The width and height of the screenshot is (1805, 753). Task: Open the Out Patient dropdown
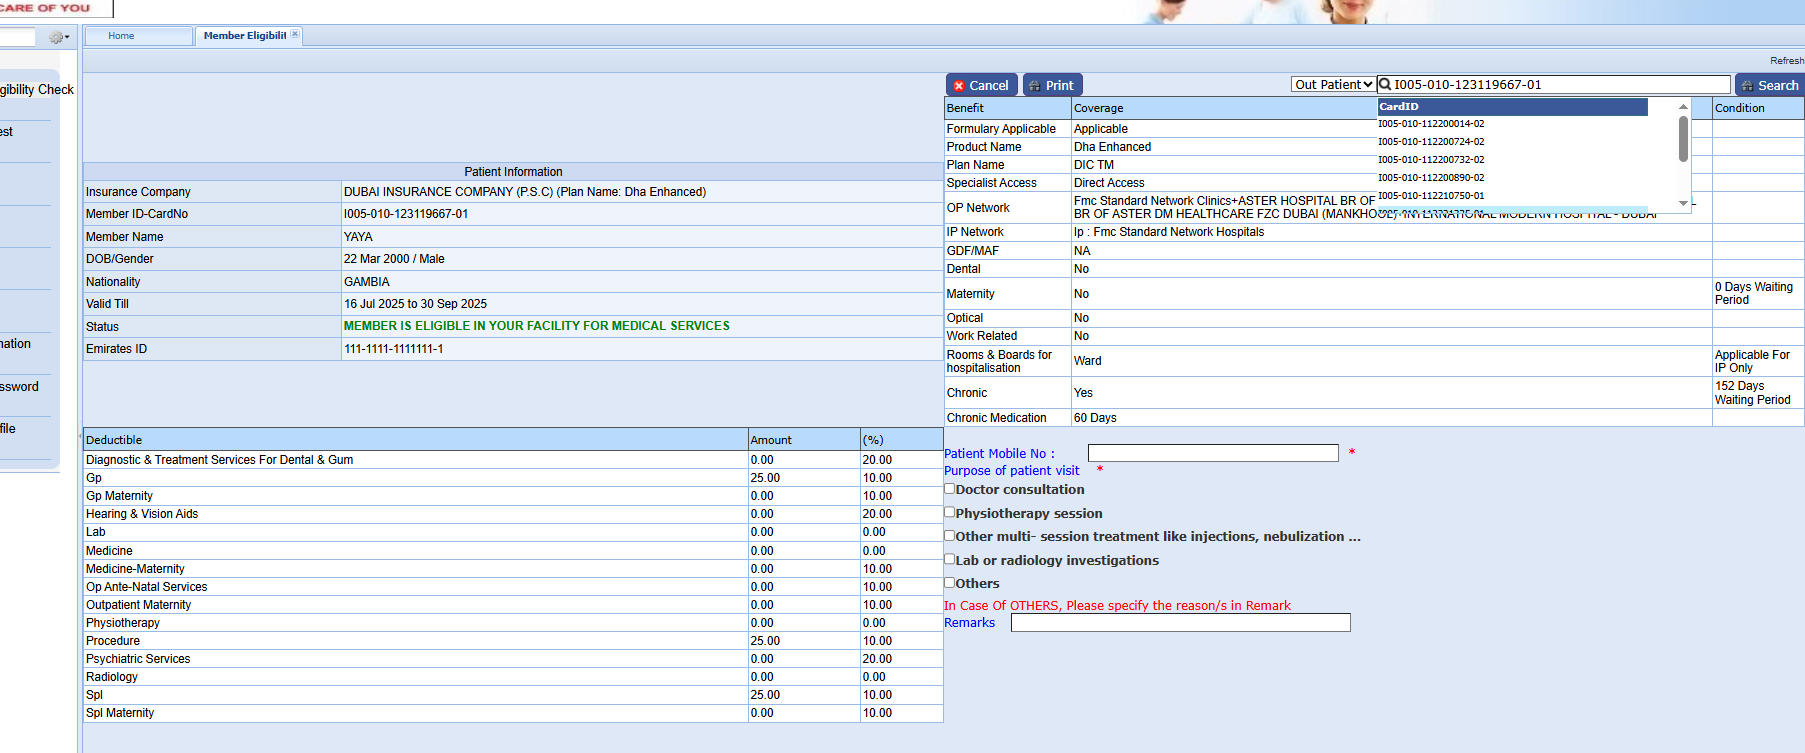[1333, 85]
